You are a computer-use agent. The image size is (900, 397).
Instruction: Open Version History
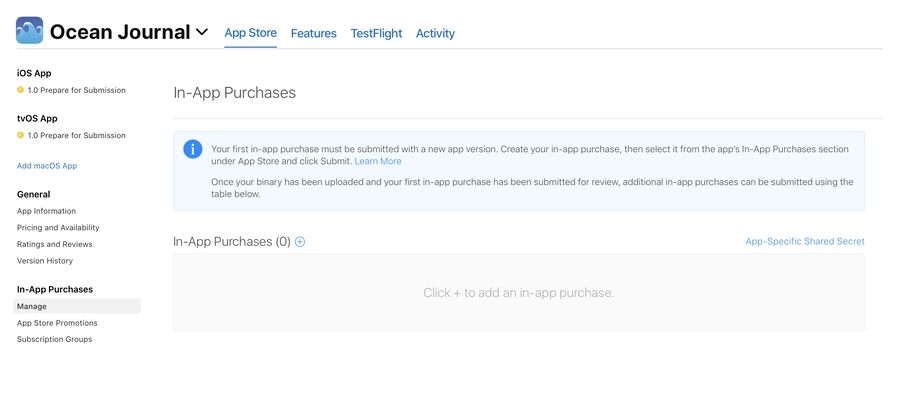(45, 261)
